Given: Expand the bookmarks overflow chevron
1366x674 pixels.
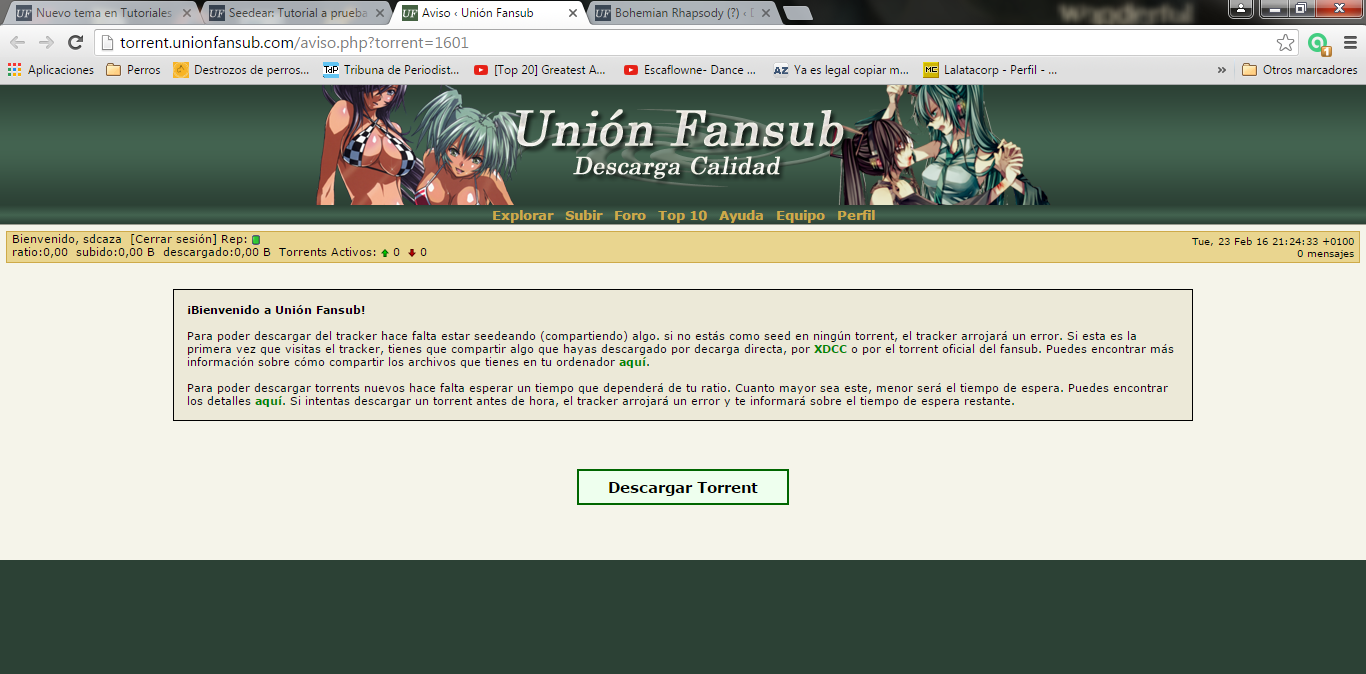Looking at the screenshot, I should (x=1221, y=70).
